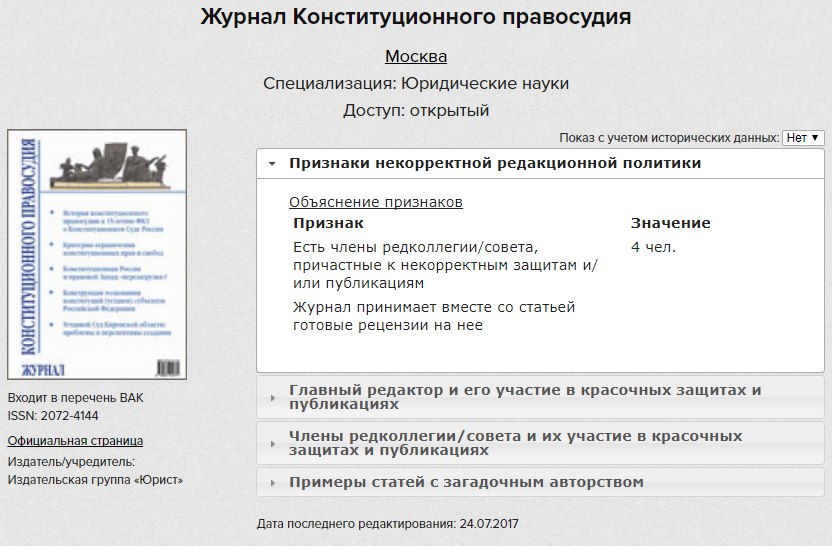Screen dimensions: 832x546
Task: Click the Издатель/учредитель: label
Action: (71, 462)
